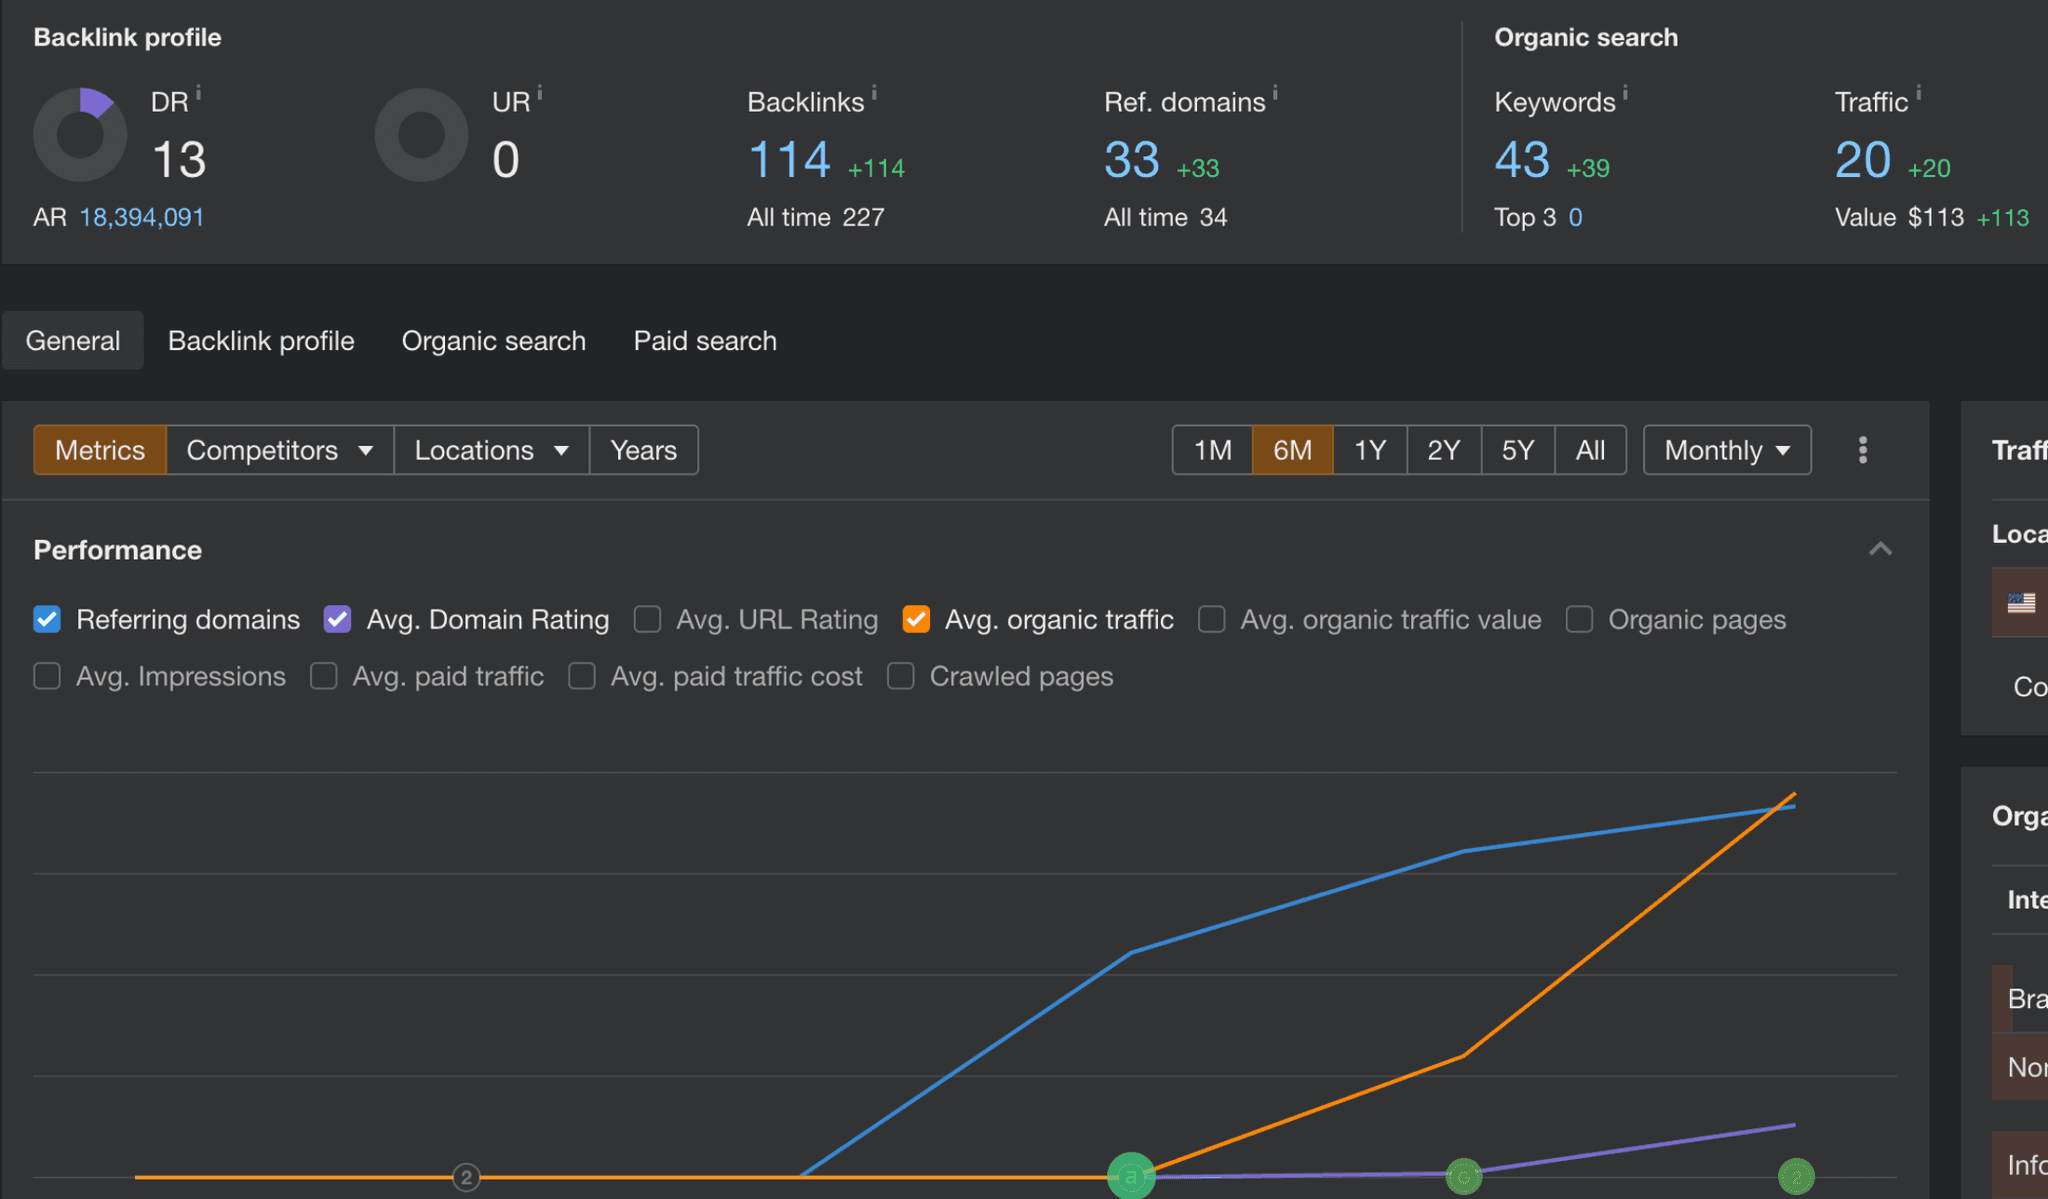The height and width of the screenshot is (1199, 2048).
Task: Enable the Avg. URL Rating checkbox
Action: pyautogui.click(x=647, y=620)
